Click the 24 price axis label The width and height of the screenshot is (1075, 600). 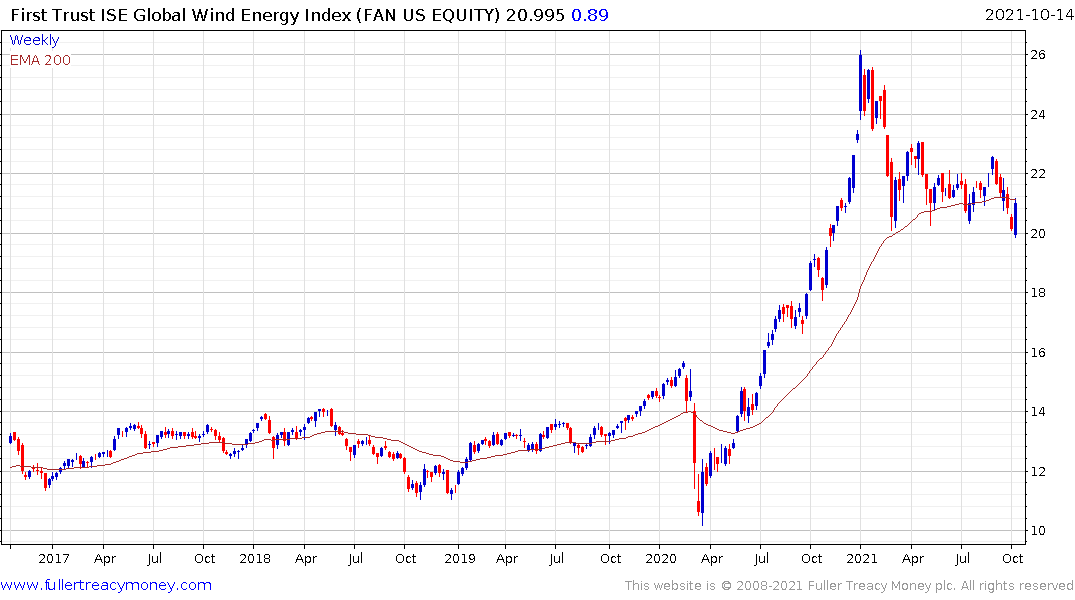[1038, 115]
